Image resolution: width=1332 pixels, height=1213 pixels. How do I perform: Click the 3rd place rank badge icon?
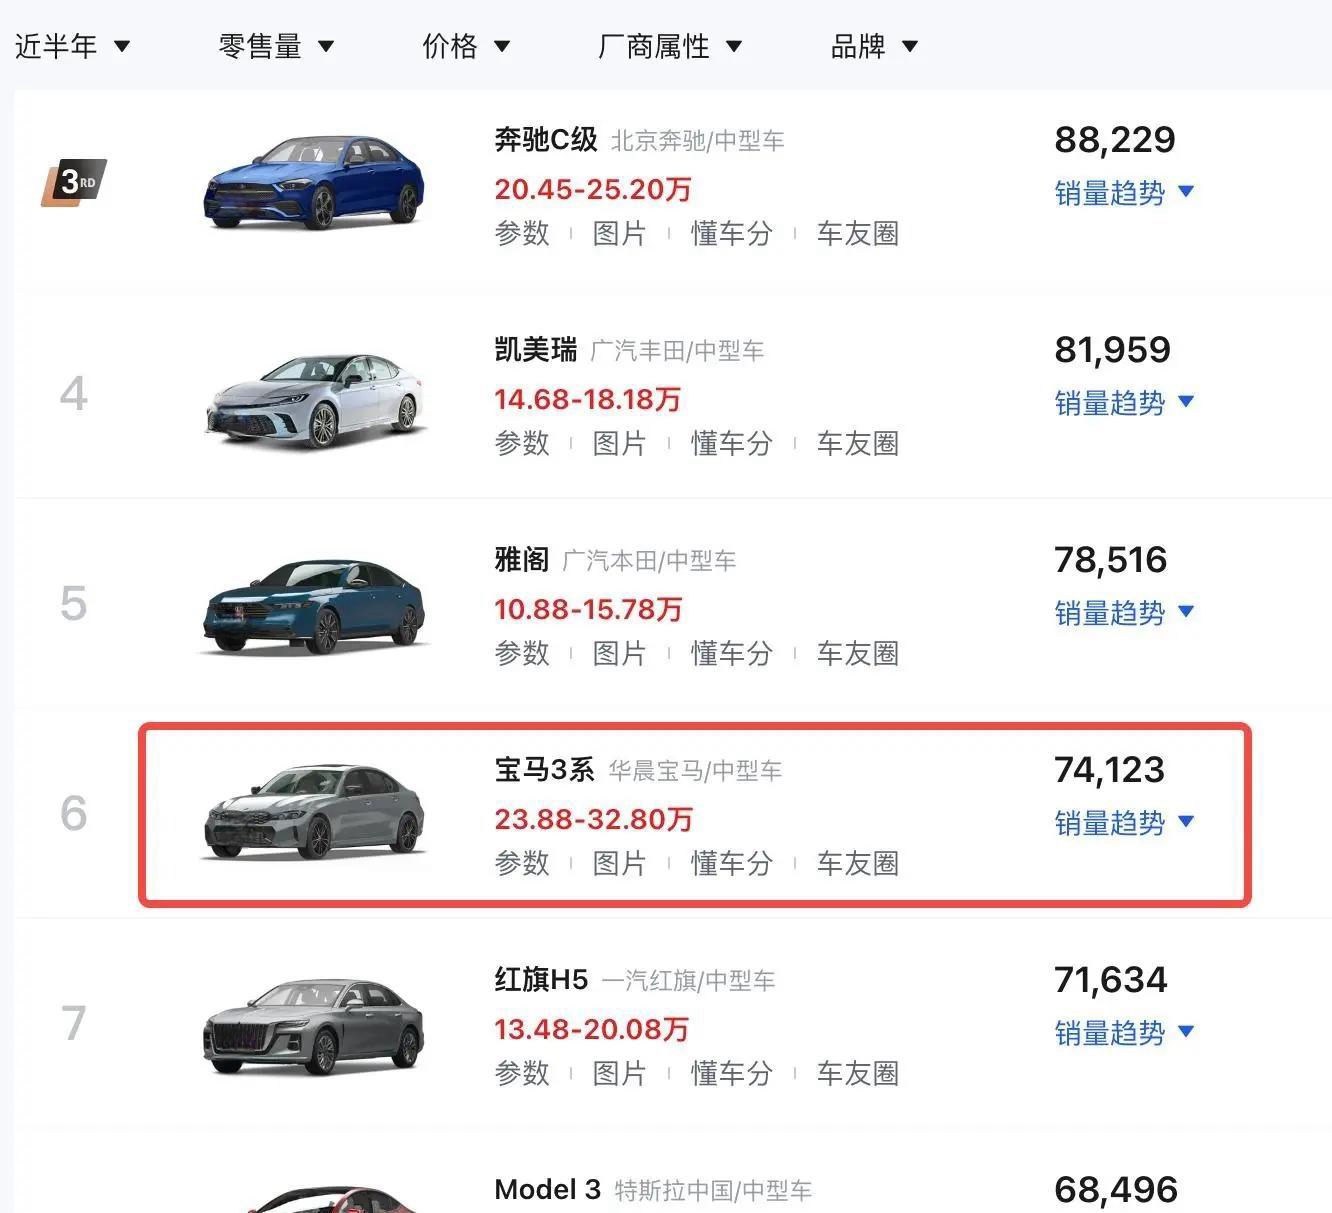(74, 182)
